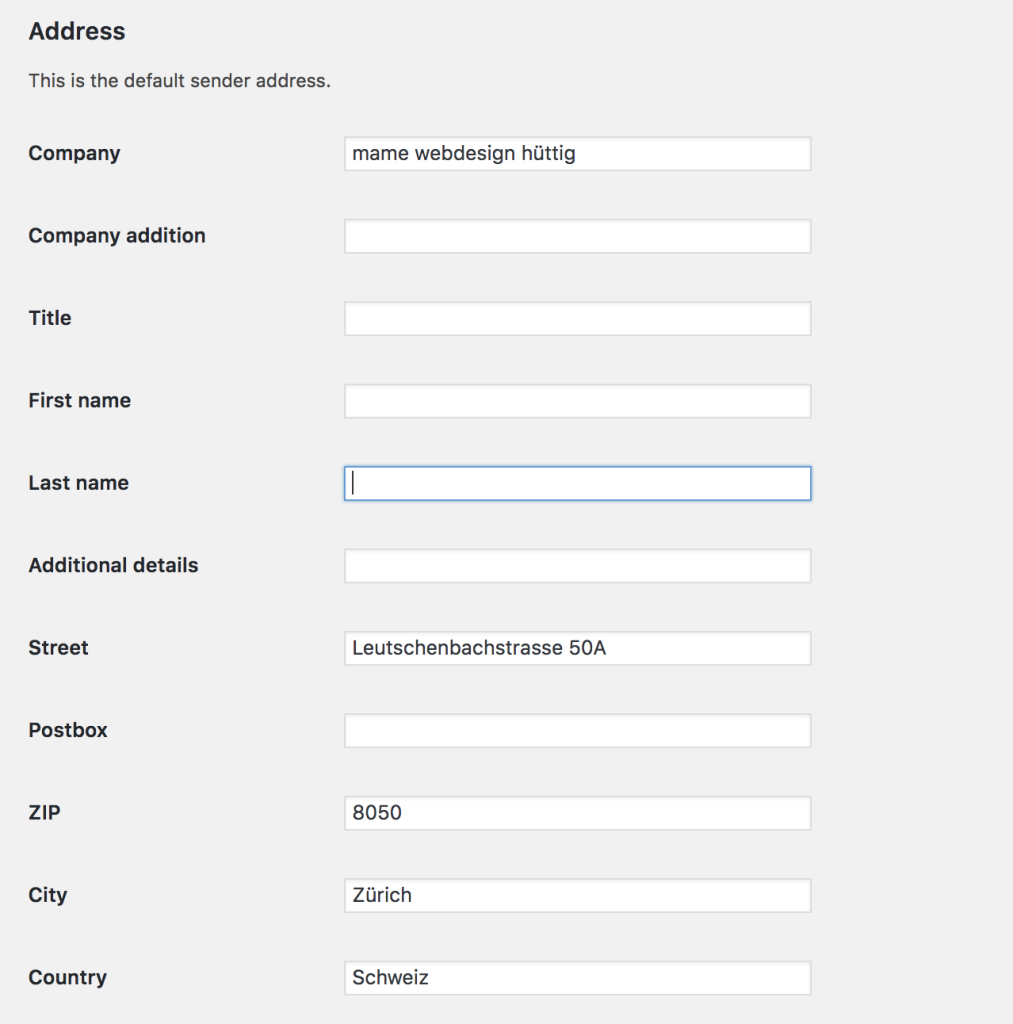Viewport: 1013px width, 1024px height.
Task: Click the Last name label
Action: point(78,483)
